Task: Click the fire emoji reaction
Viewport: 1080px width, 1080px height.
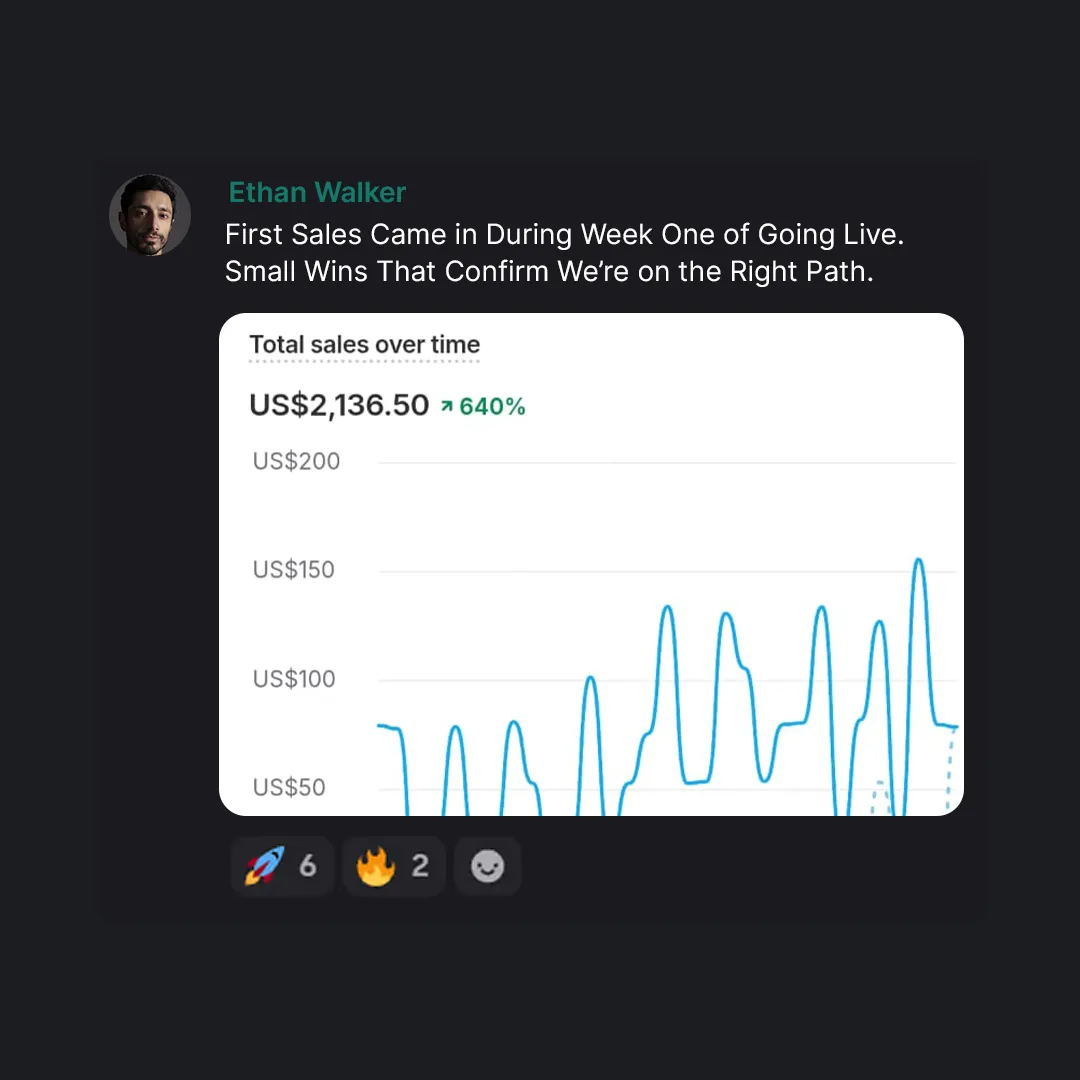Action: click(x=393, y=866)
